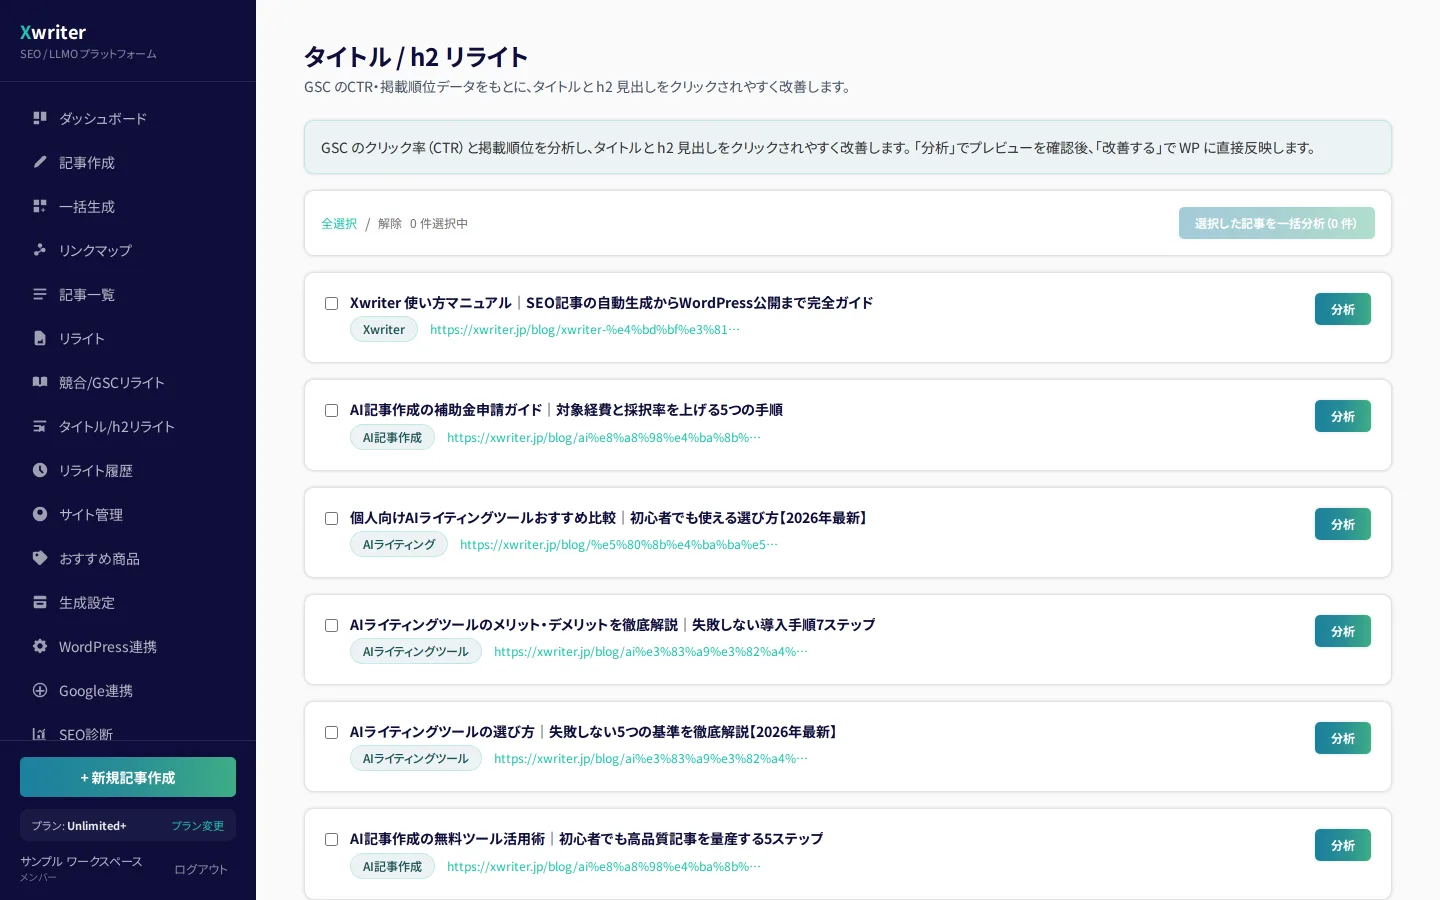Click the サンプル ワークスペース name

click(x=81, y=861)
